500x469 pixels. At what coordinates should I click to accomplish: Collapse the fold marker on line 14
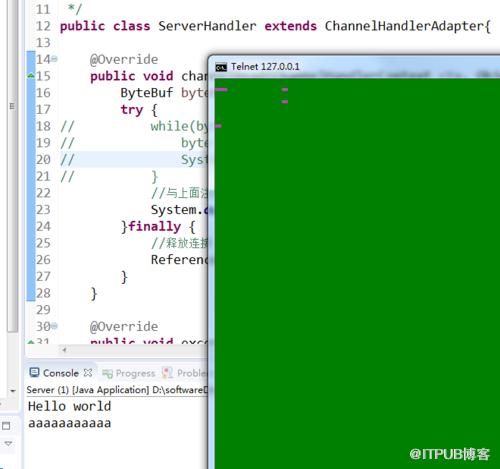coord(55,59)
